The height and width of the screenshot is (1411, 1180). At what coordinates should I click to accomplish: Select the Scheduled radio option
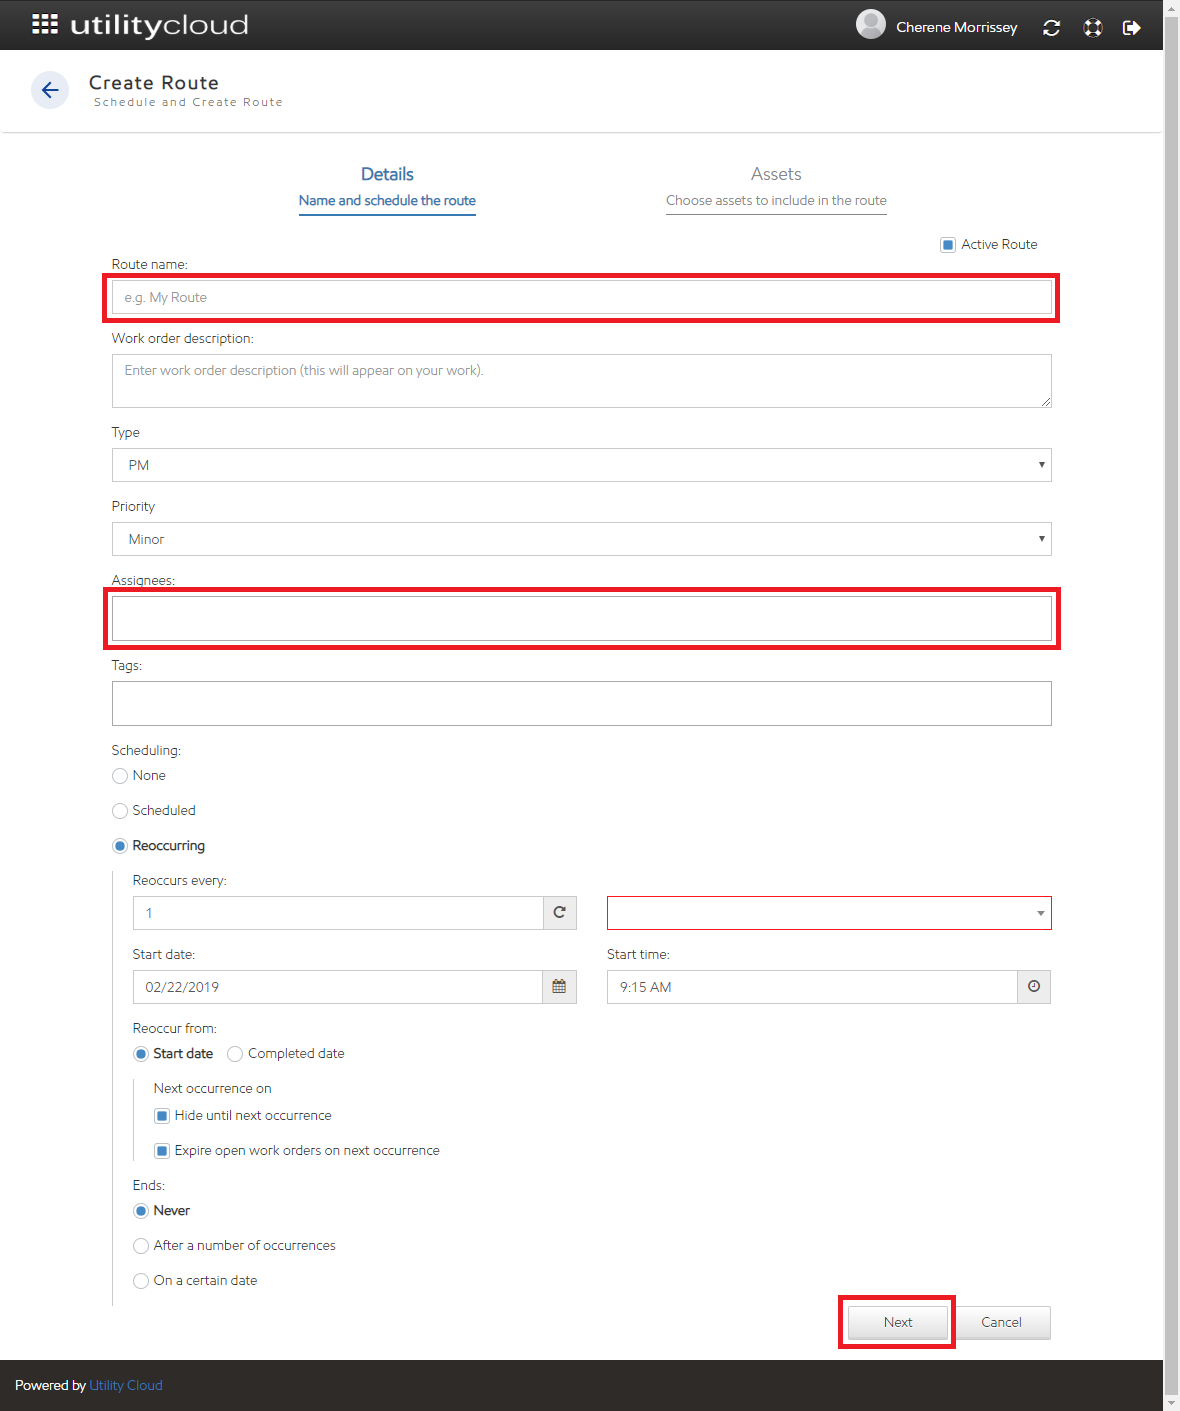(120, 811)
